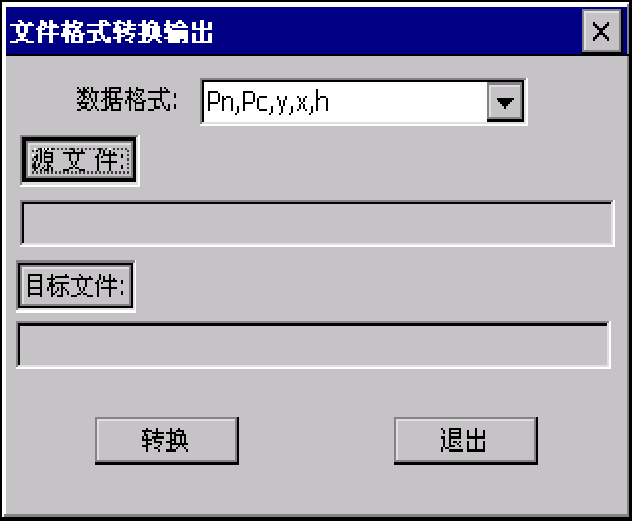Click the 转换 button
Screen dimensions: 632x522
167,441
